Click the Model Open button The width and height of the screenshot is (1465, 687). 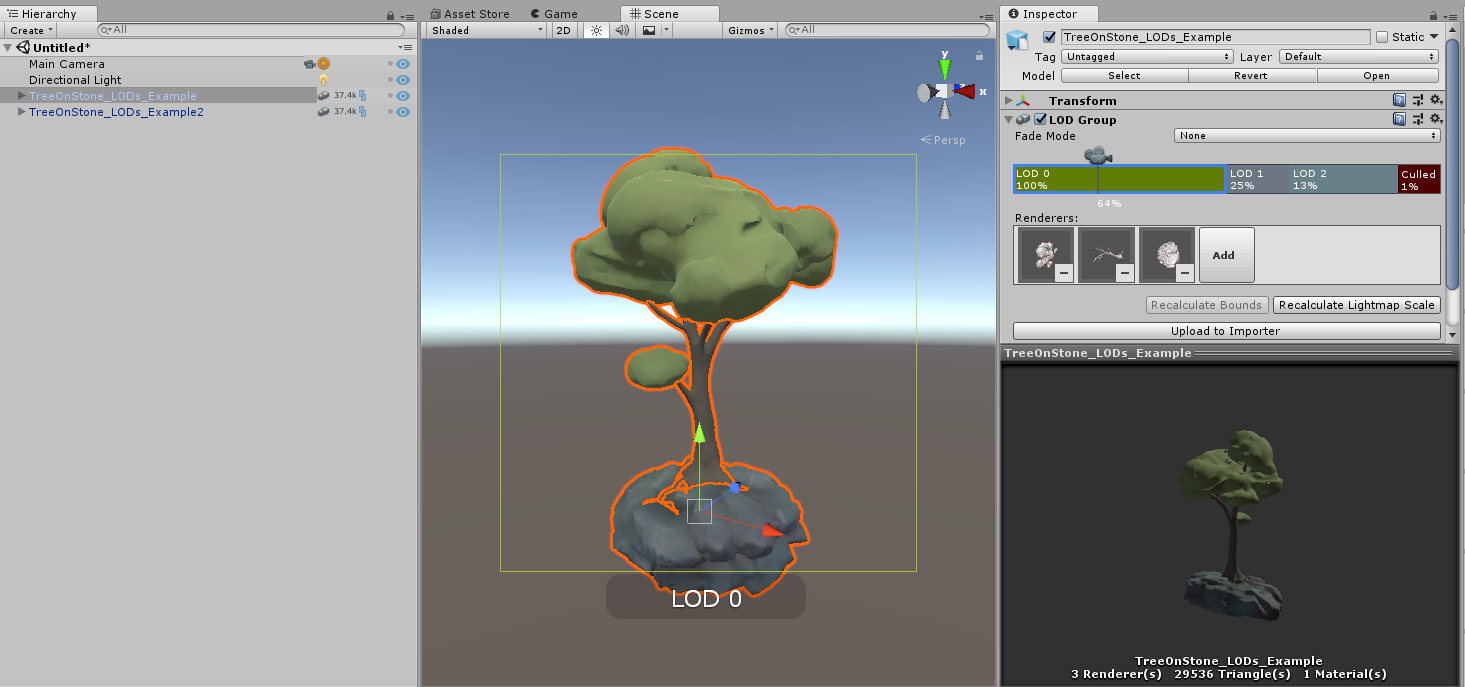click(1377, 76)
